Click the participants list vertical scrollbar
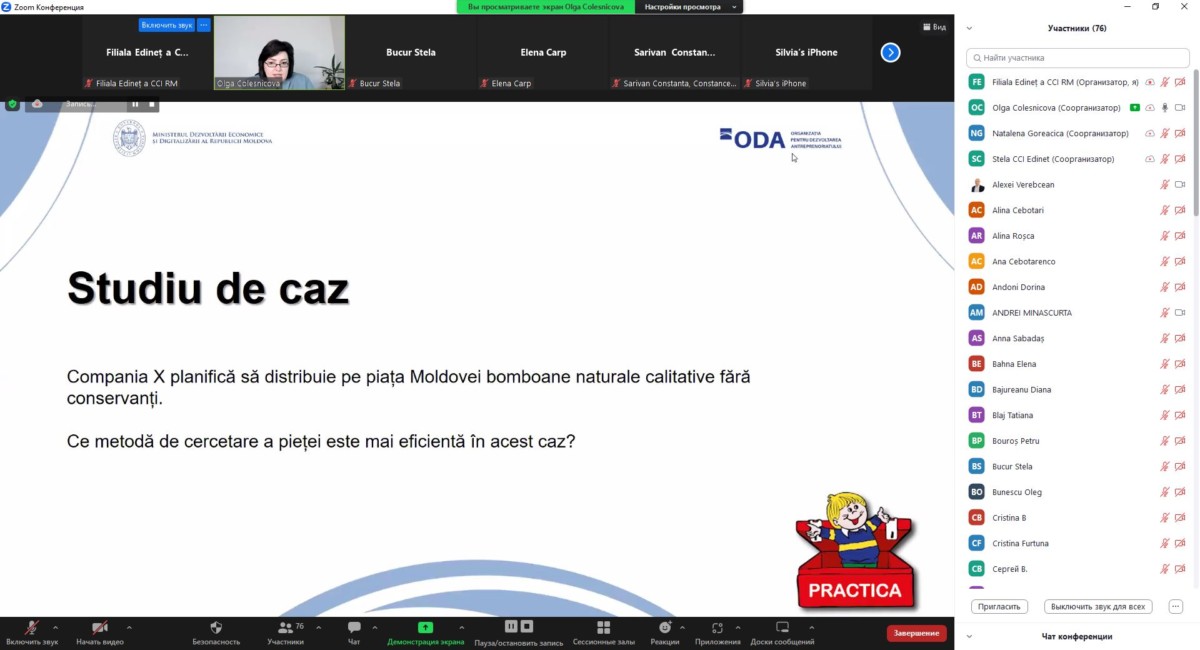The width and height of the screenshot is (1200, 650). click(1195, 142)
